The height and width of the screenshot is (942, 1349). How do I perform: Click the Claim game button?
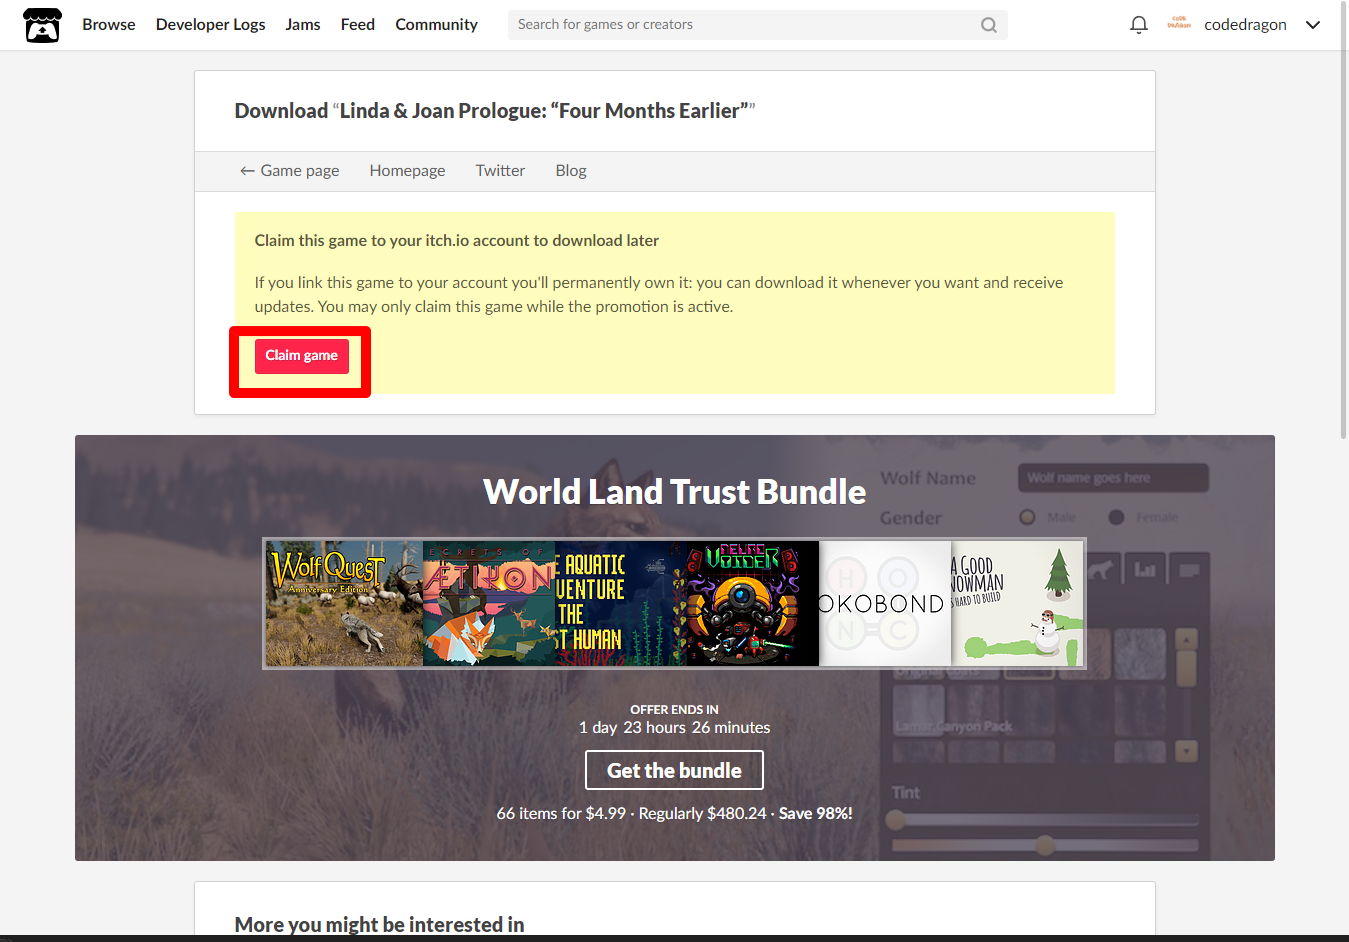tap(301, 356)
